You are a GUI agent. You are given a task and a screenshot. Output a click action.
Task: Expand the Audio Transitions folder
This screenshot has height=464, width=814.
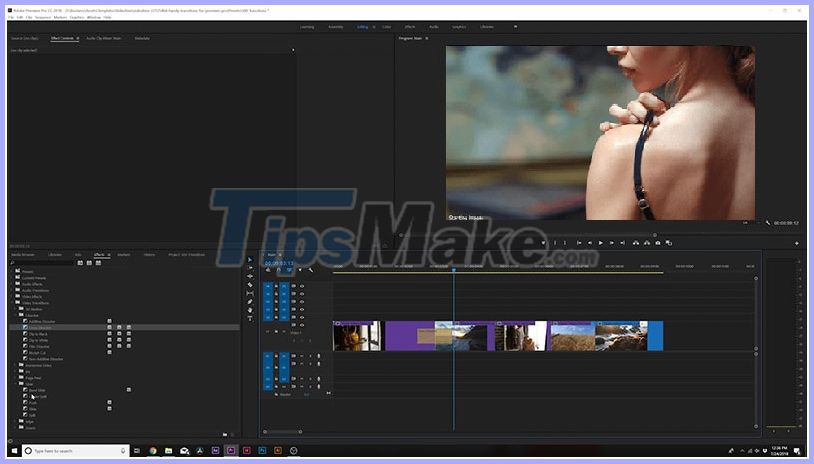[12, 290]
